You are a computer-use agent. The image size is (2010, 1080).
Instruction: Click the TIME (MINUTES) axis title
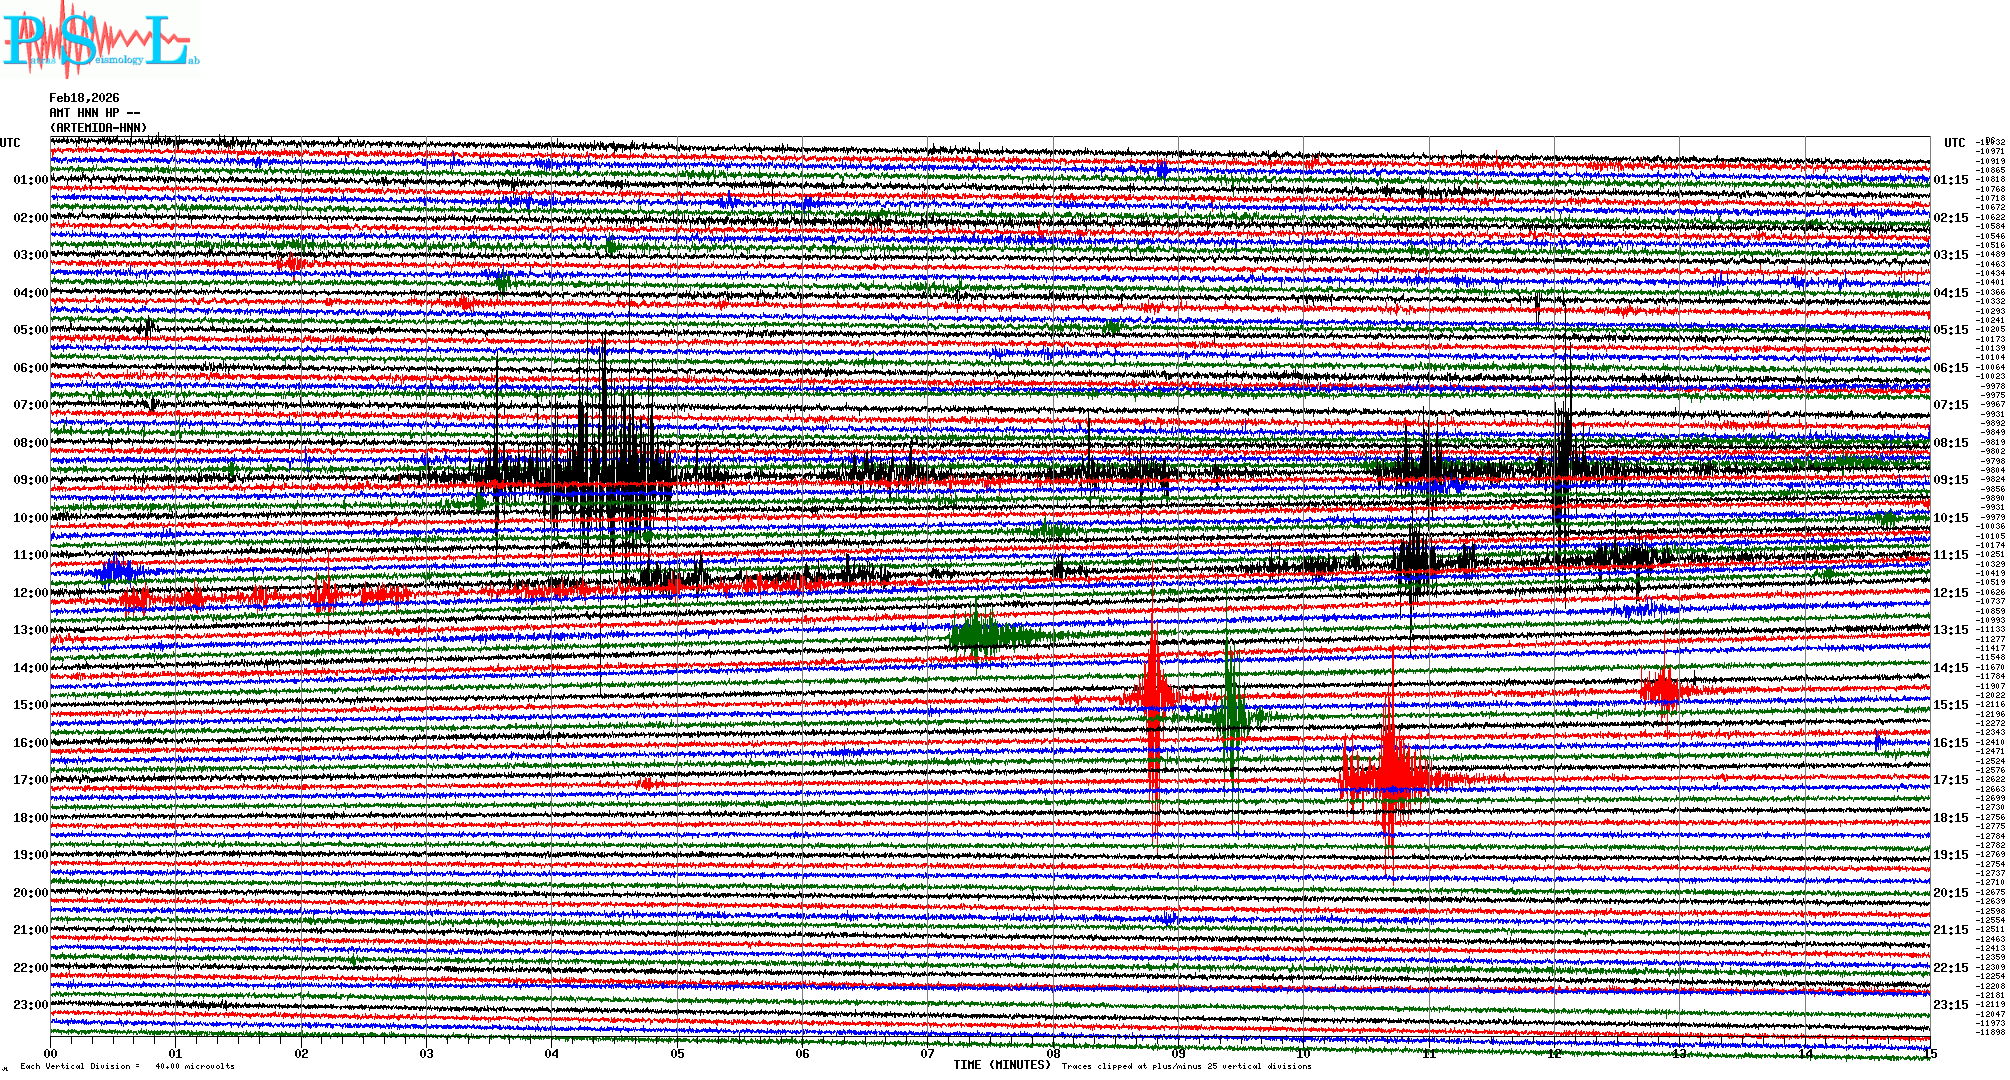point(1002,1065)
